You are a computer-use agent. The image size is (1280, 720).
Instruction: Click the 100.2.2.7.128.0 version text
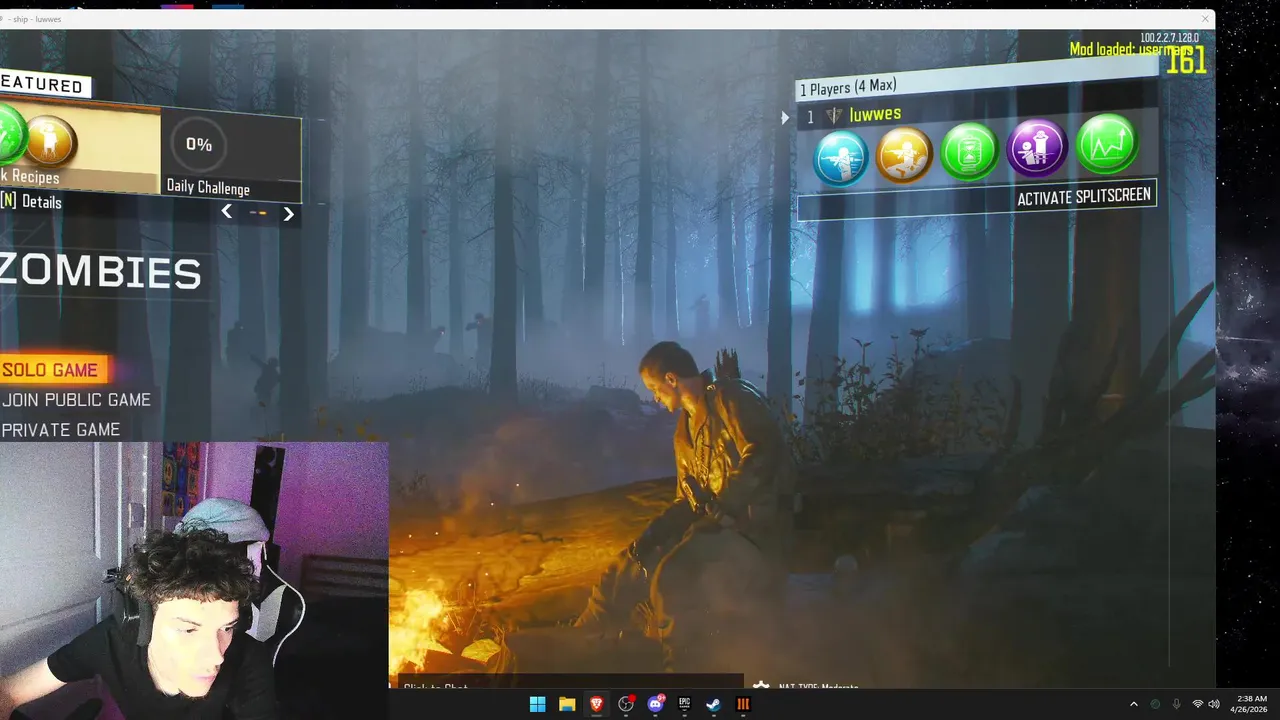[x=1169, y=37]
